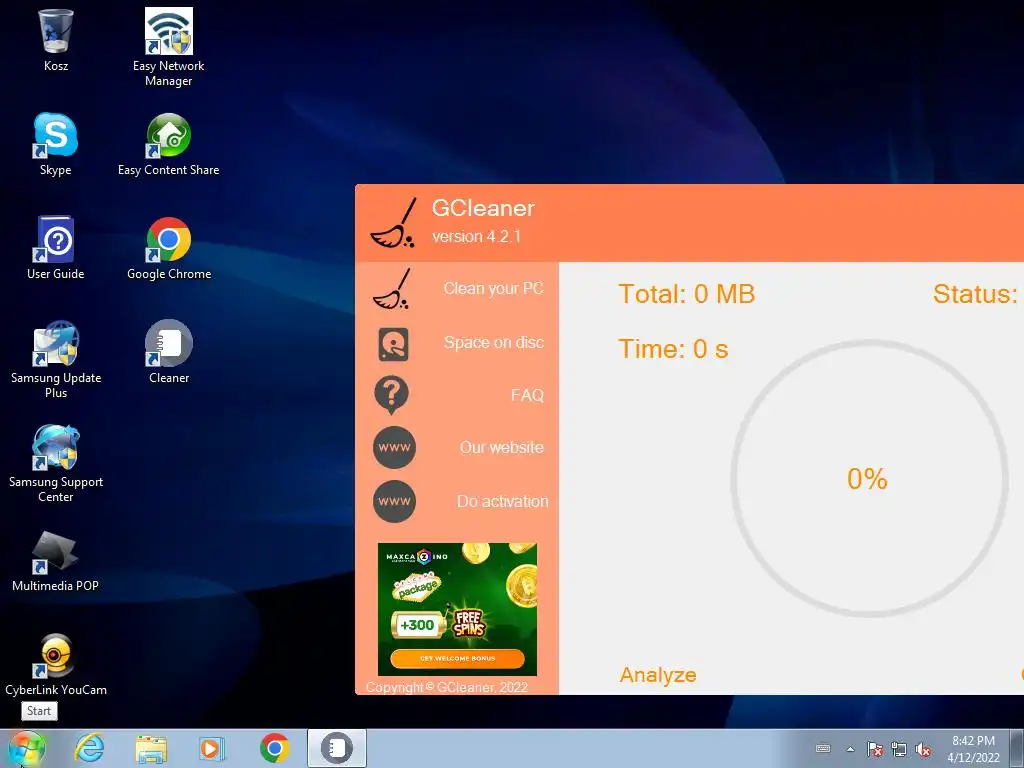Click the Copyright GCleaner, 2022 footer text

[447, 687]
